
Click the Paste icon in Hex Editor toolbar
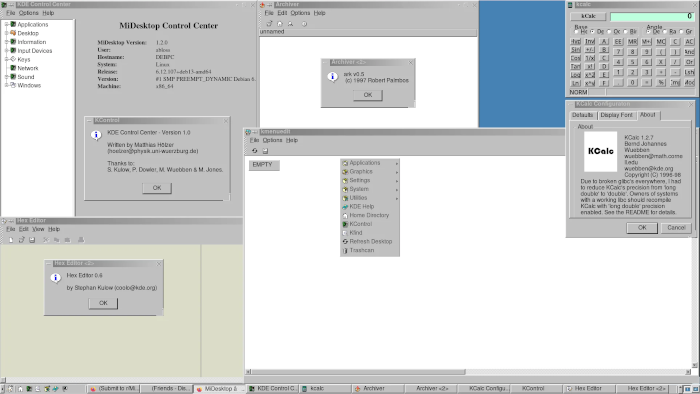click(x=67, y=240)
